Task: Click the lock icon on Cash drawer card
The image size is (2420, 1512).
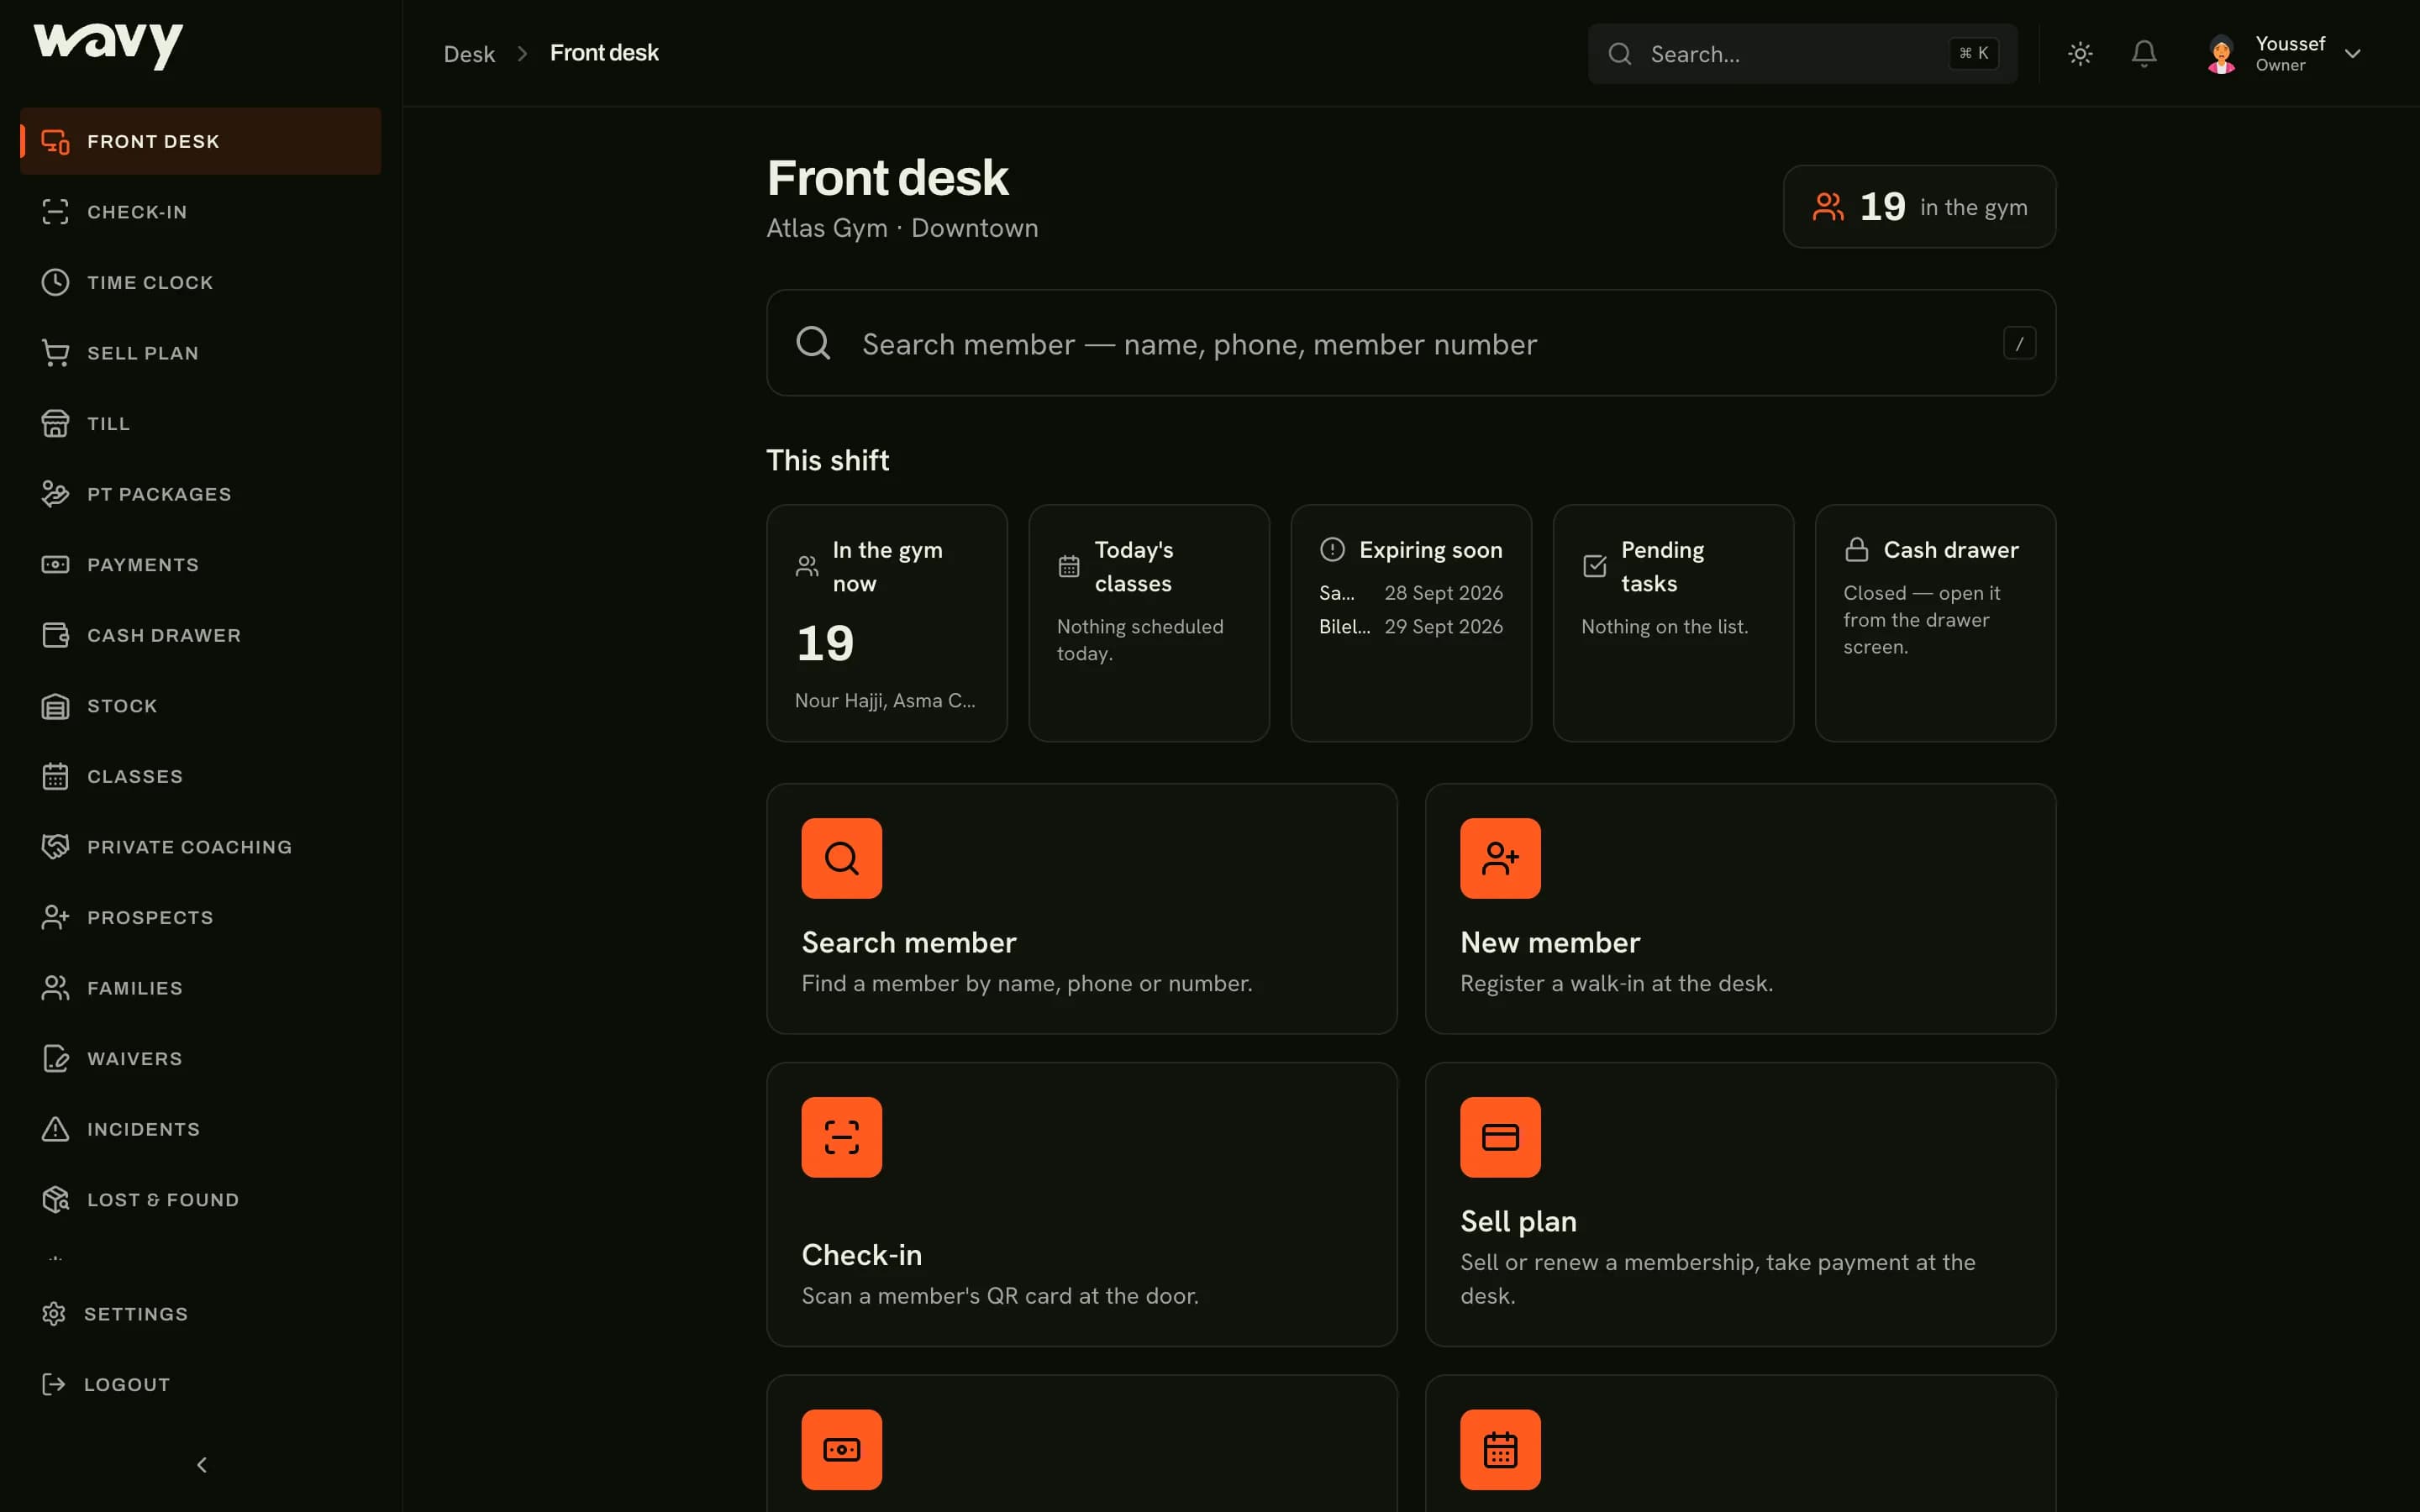Action: coord(1857,550)
